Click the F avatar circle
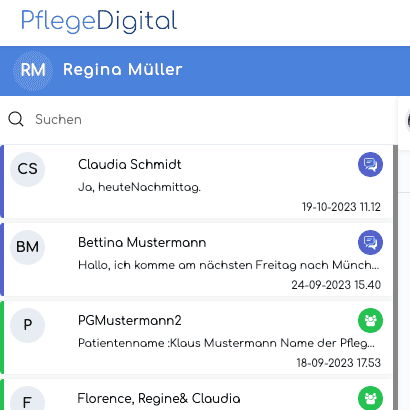 [27, 399]
